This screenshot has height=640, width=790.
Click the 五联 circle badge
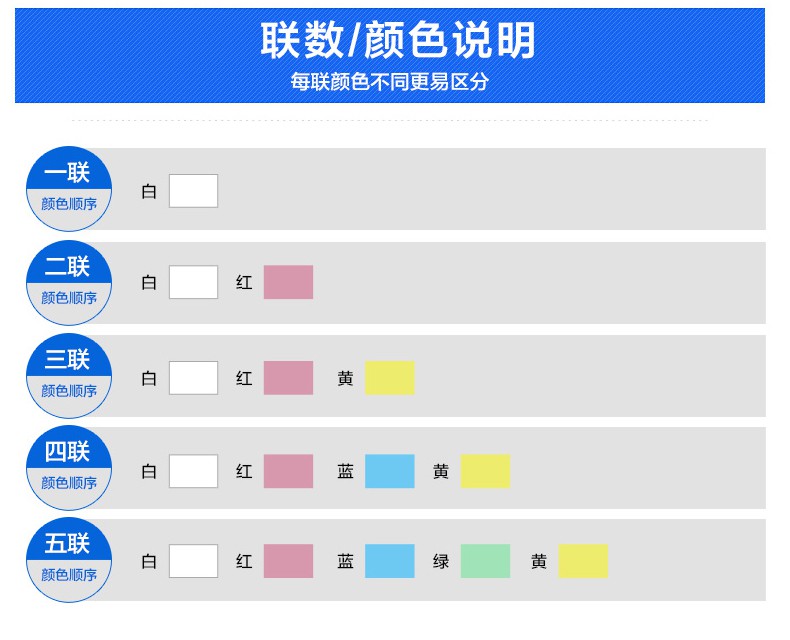[68, 560]
